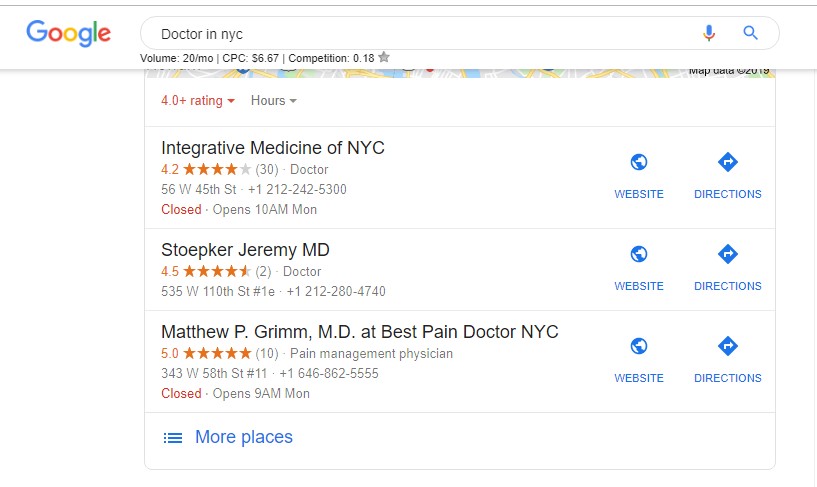
Task: Click the list icon beside More places
Action: coord(173,438)
